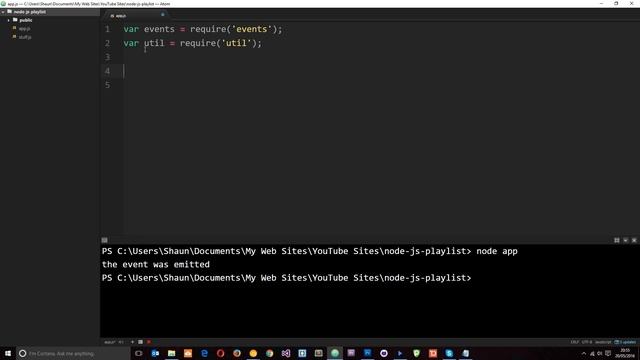Show hidden system tray icons
The width and height of the screenshot is (640, 360).
tap(583, 353)
